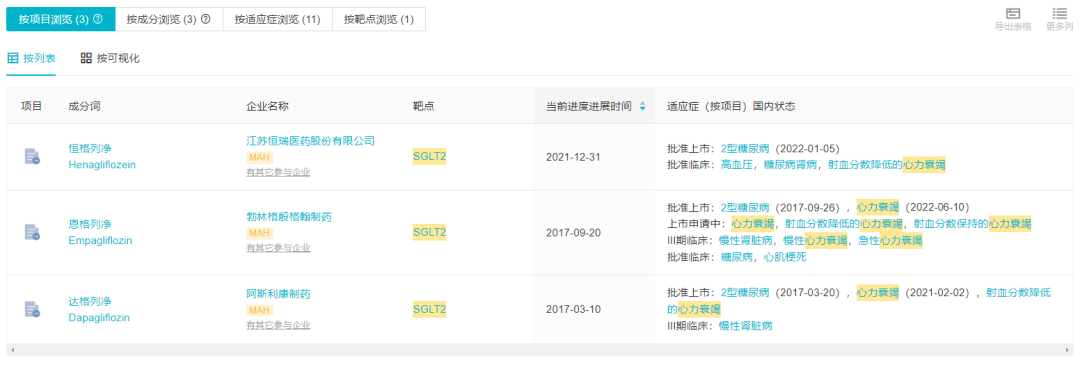The width and height of the screenshot is (1080, 365).
Task: Open the Empagliflozin project document icon
Action: coord(32,232)
